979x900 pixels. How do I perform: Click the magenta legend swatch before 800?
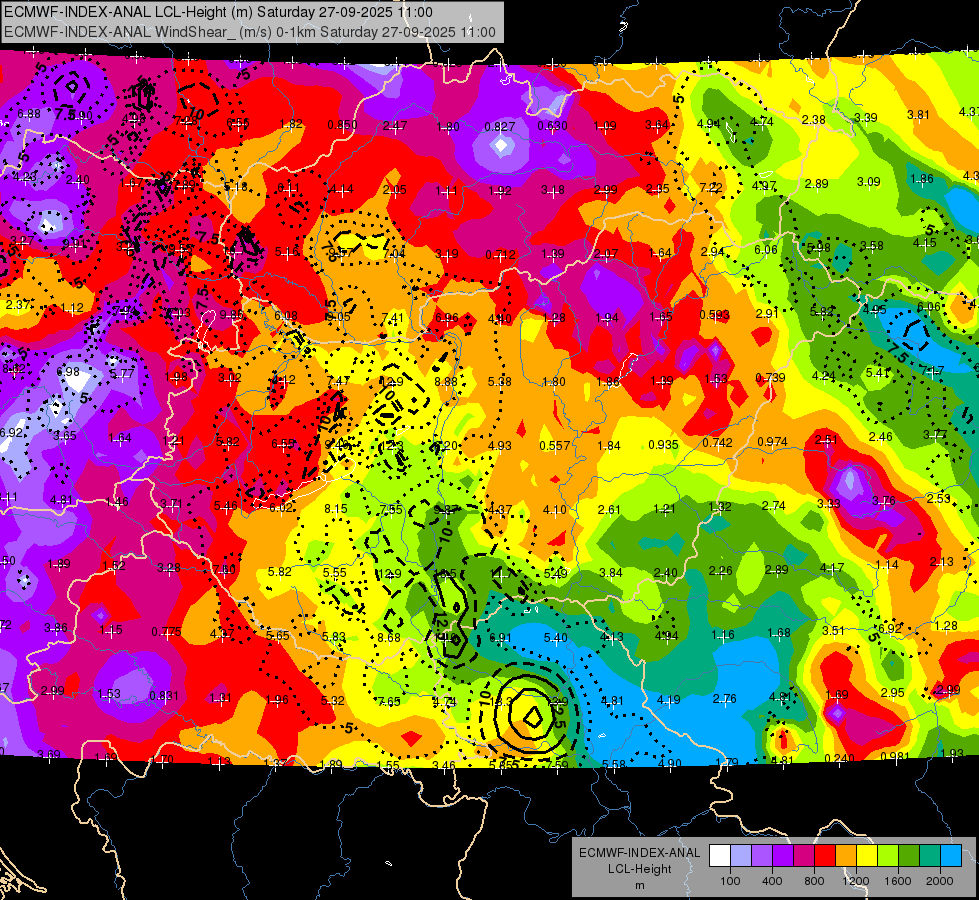click(x=804, y=855)
